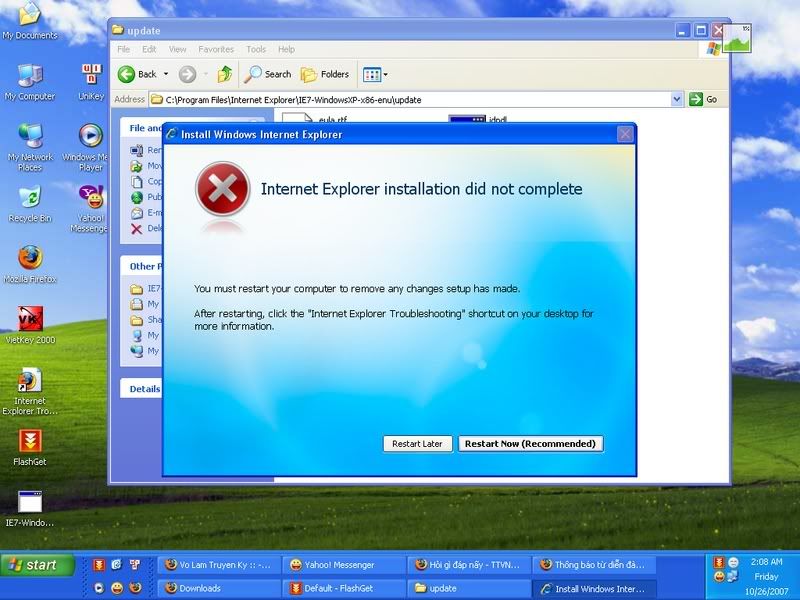Image resolution: width=800 pixels, height=600 pixels.
Task: Open the Favorites menu
Action: 216,49
